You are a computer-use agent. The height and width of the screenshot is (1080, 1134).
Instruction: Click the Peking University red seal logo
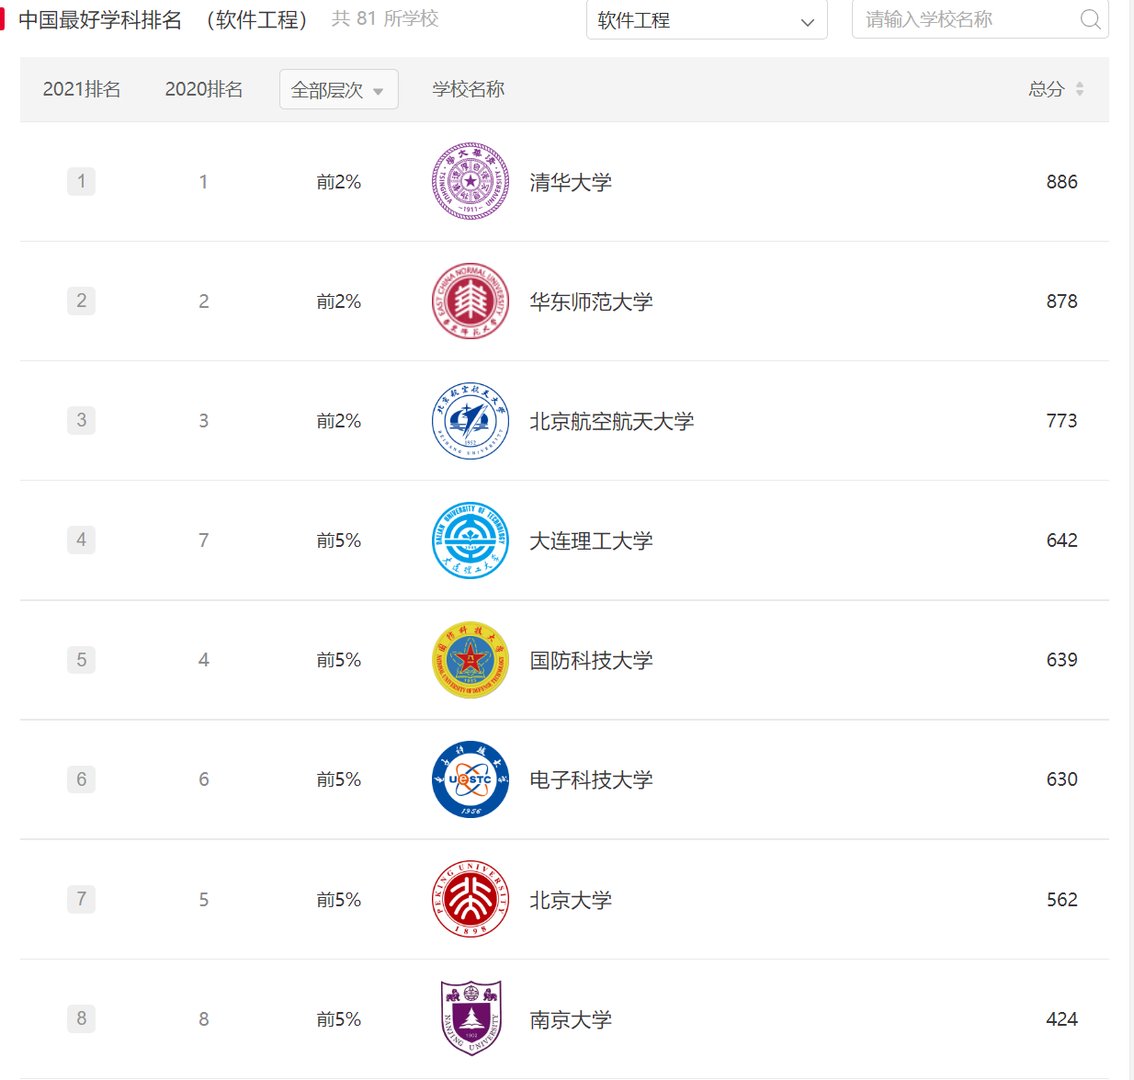pyautogui.click(x=470, y=899)
